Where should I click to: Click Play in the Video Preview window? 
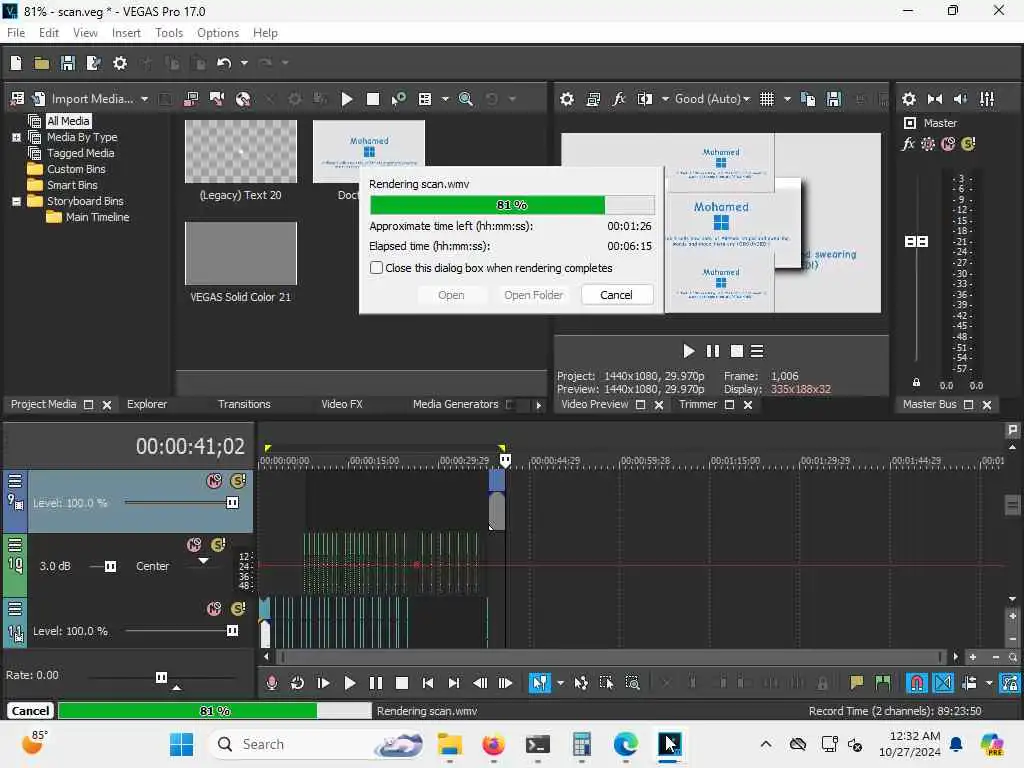point(688,351)
